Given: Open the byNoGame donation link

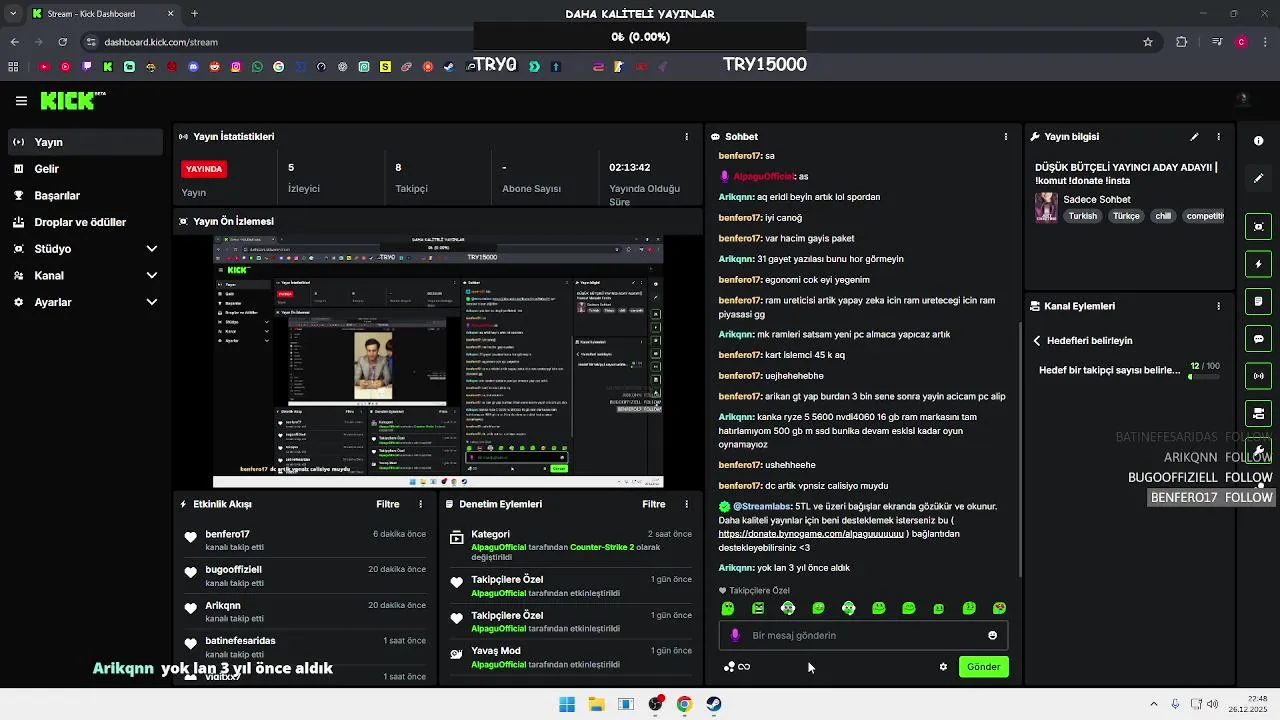Looking at the screenshot, I should coord(811,534).
